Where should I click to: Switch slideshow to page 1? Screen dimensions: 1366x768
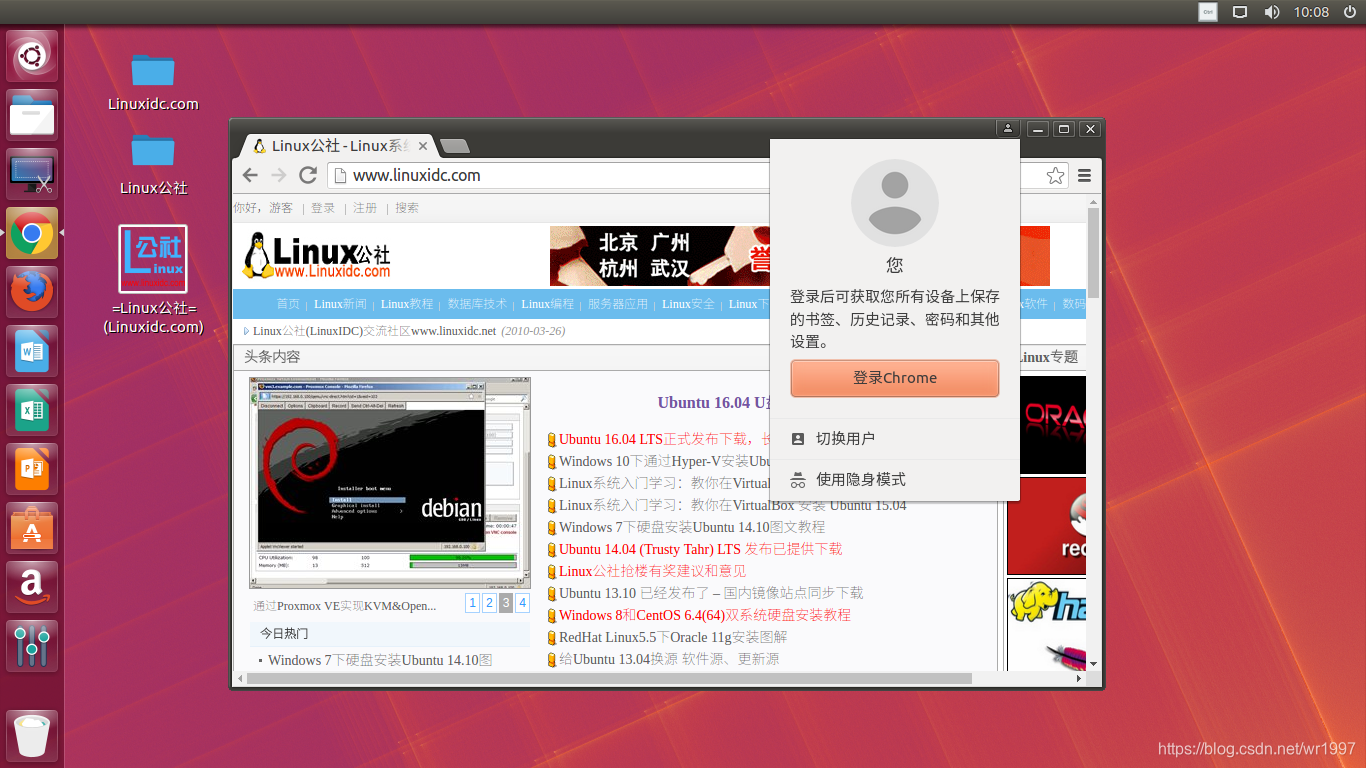[472, 602]
